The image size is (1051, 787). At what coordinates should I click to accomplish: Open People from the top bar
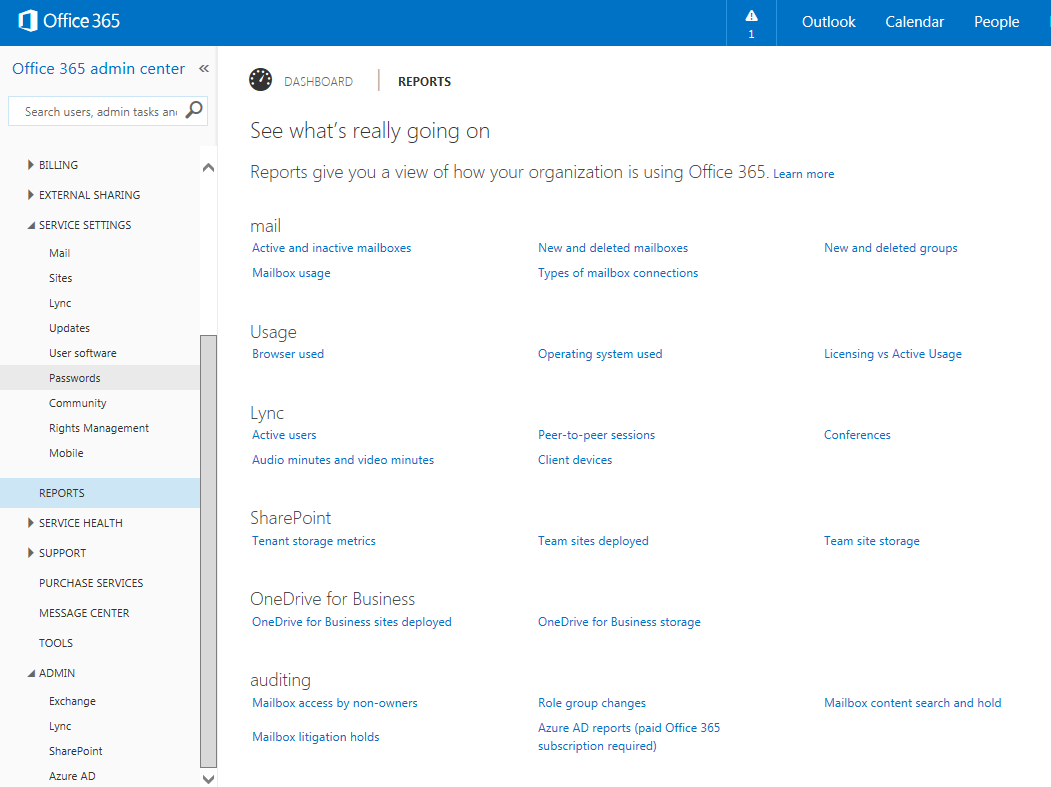[x=996, y=22]
